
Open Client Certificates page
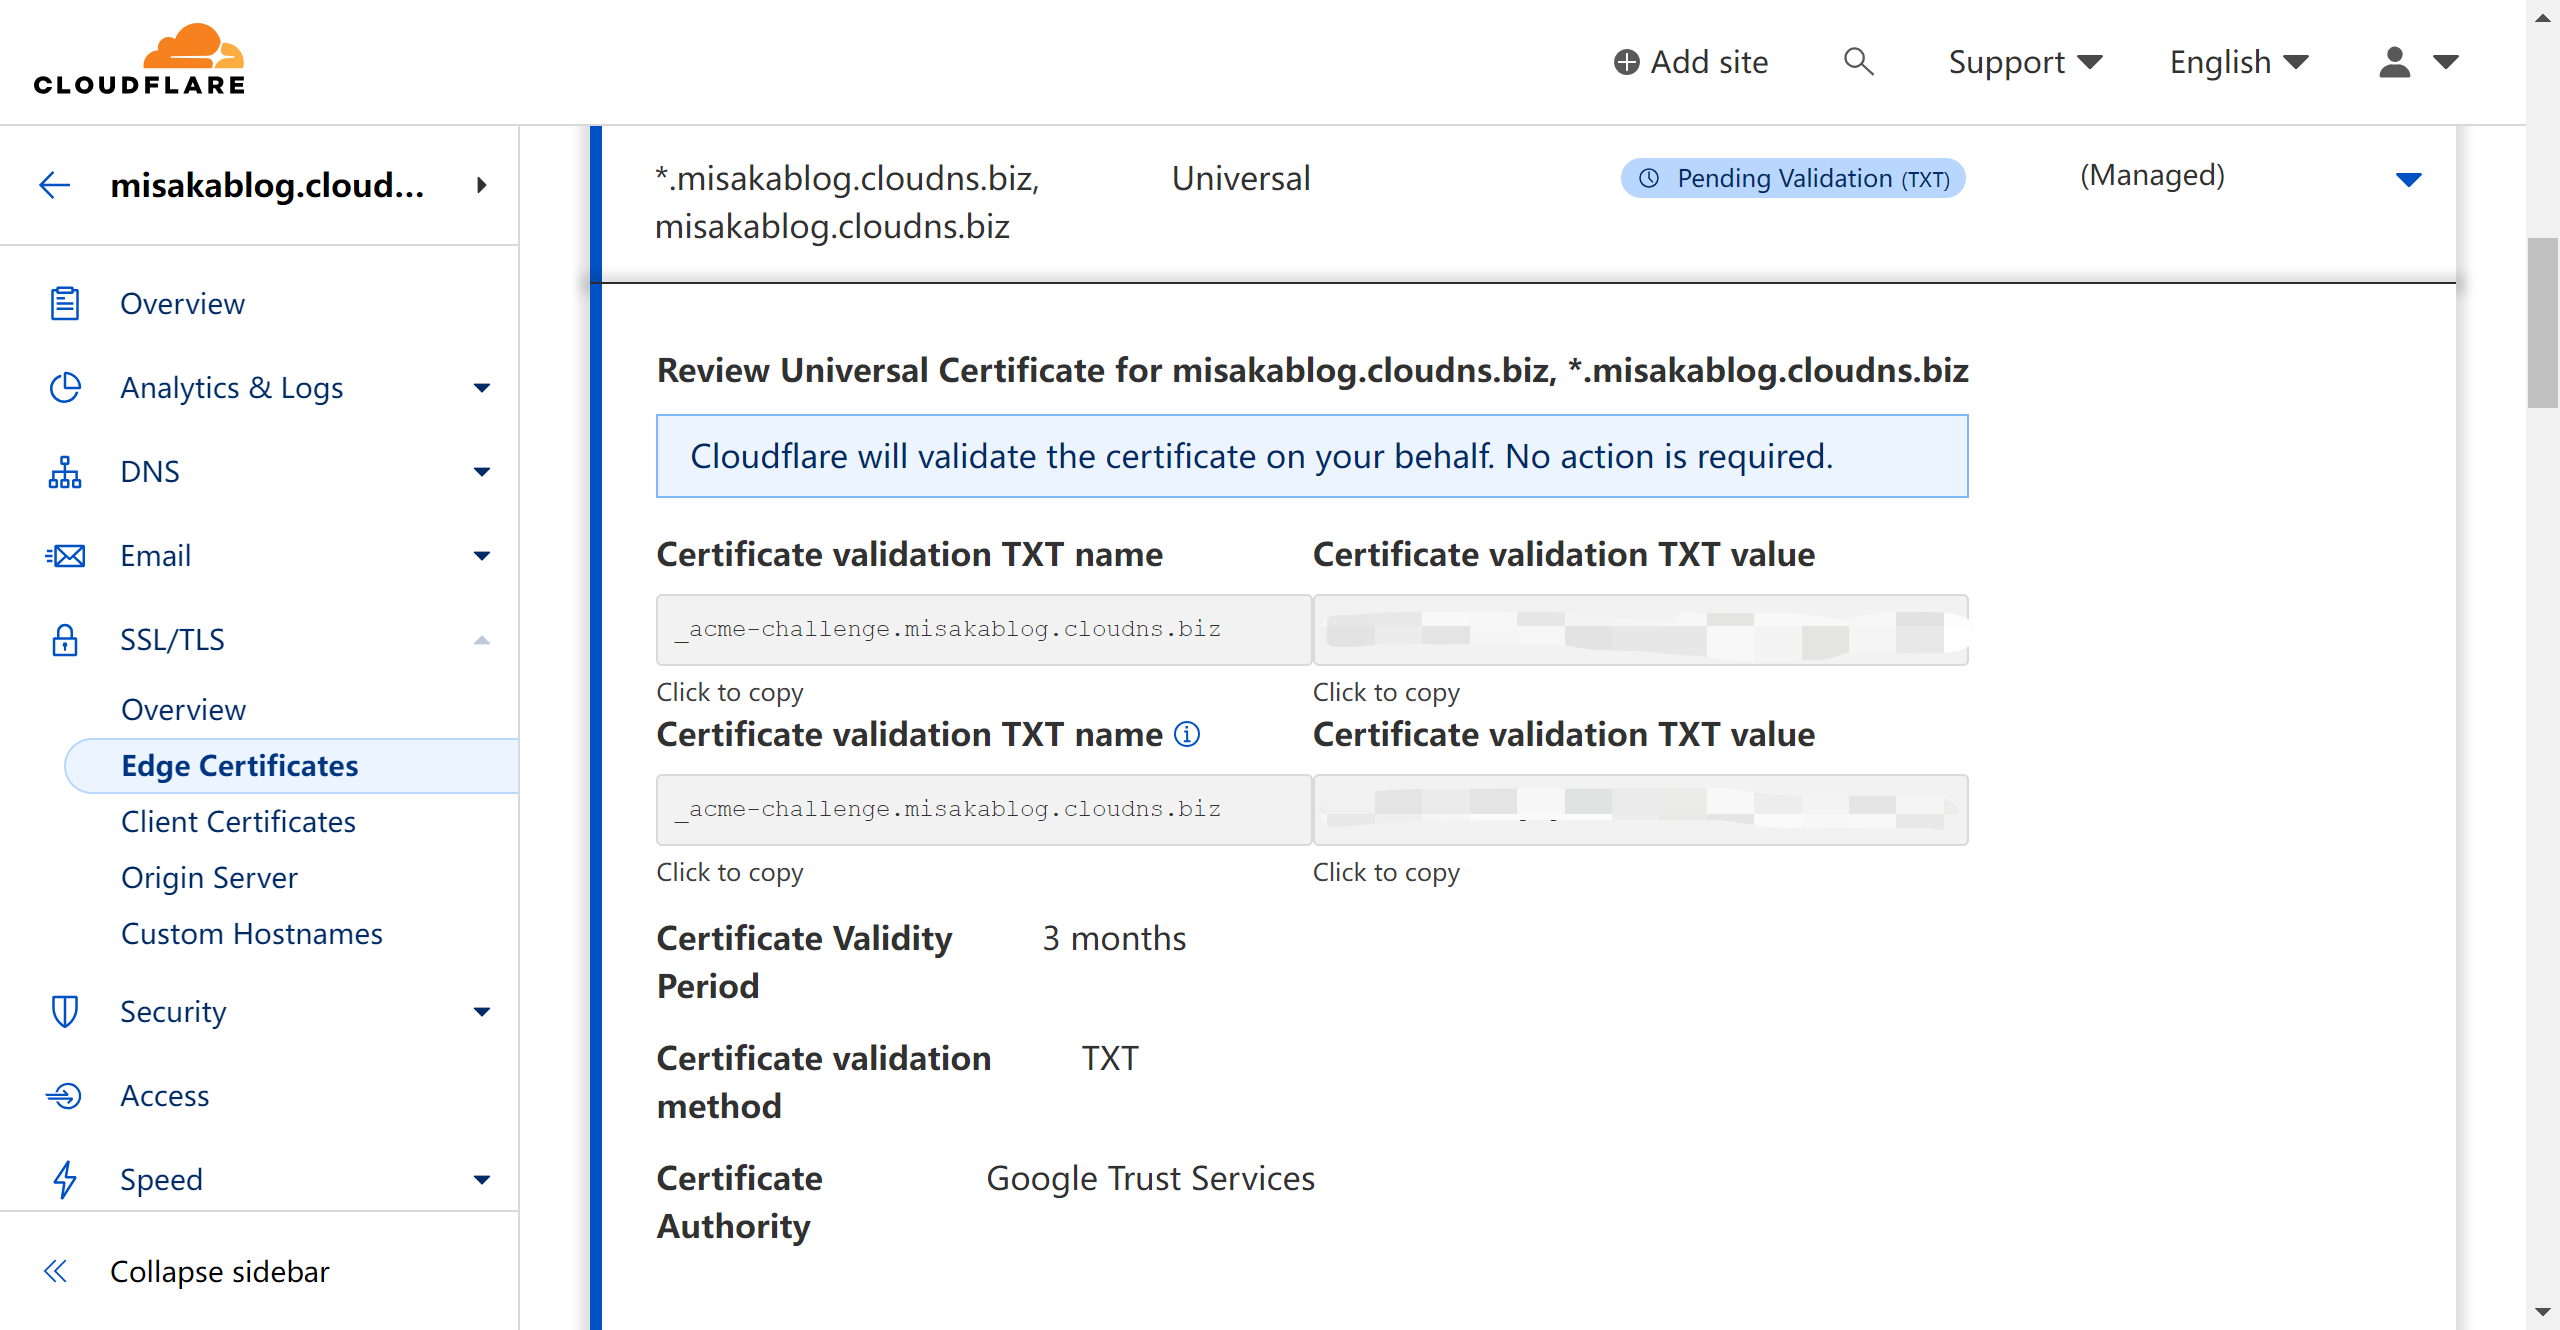(238, 821)
